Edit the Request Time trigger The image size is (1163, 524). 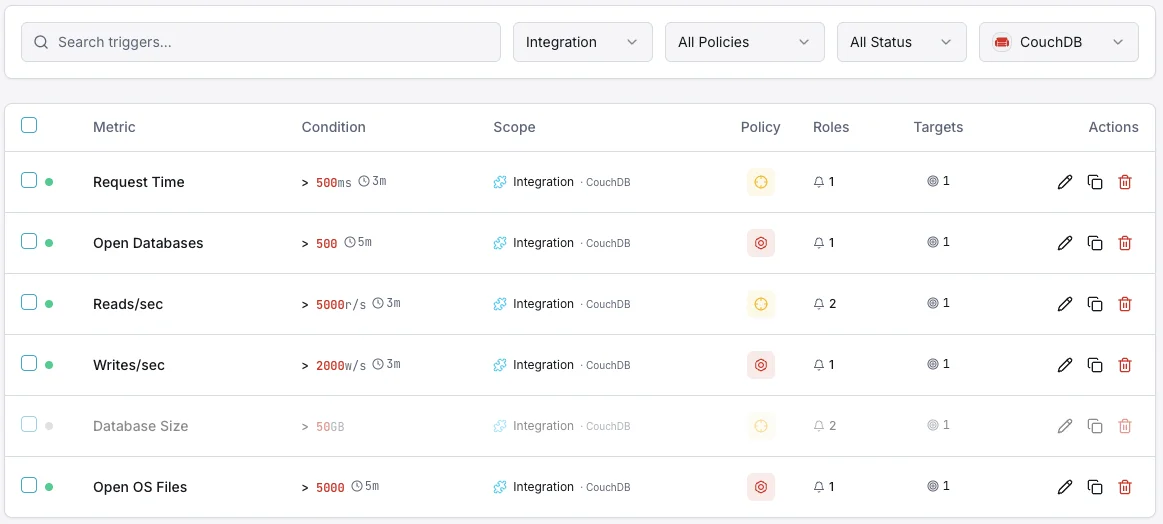[1064, 182]
